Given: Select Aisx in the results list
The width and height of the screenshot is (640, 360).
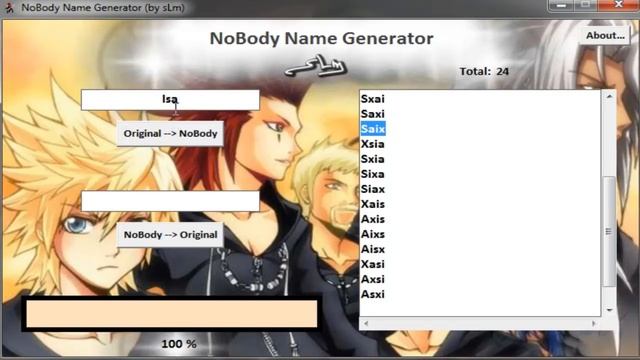Looking at the screenshot, I should [x=373, y=249].
